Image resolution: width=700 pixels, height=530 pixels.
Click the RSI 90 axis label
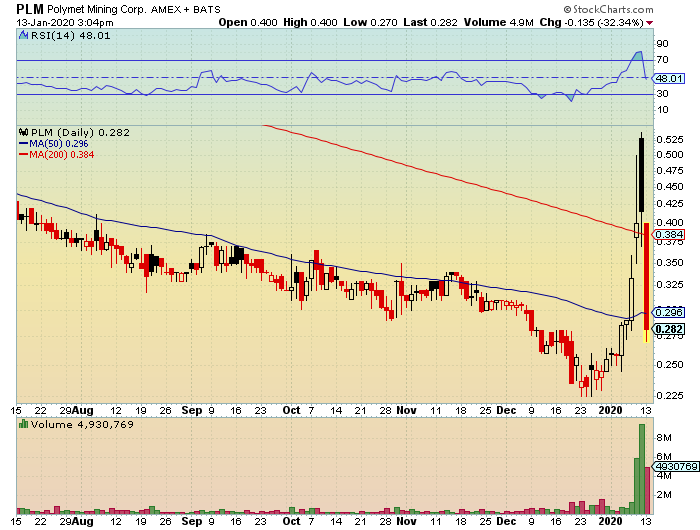[x=662, y=44]
